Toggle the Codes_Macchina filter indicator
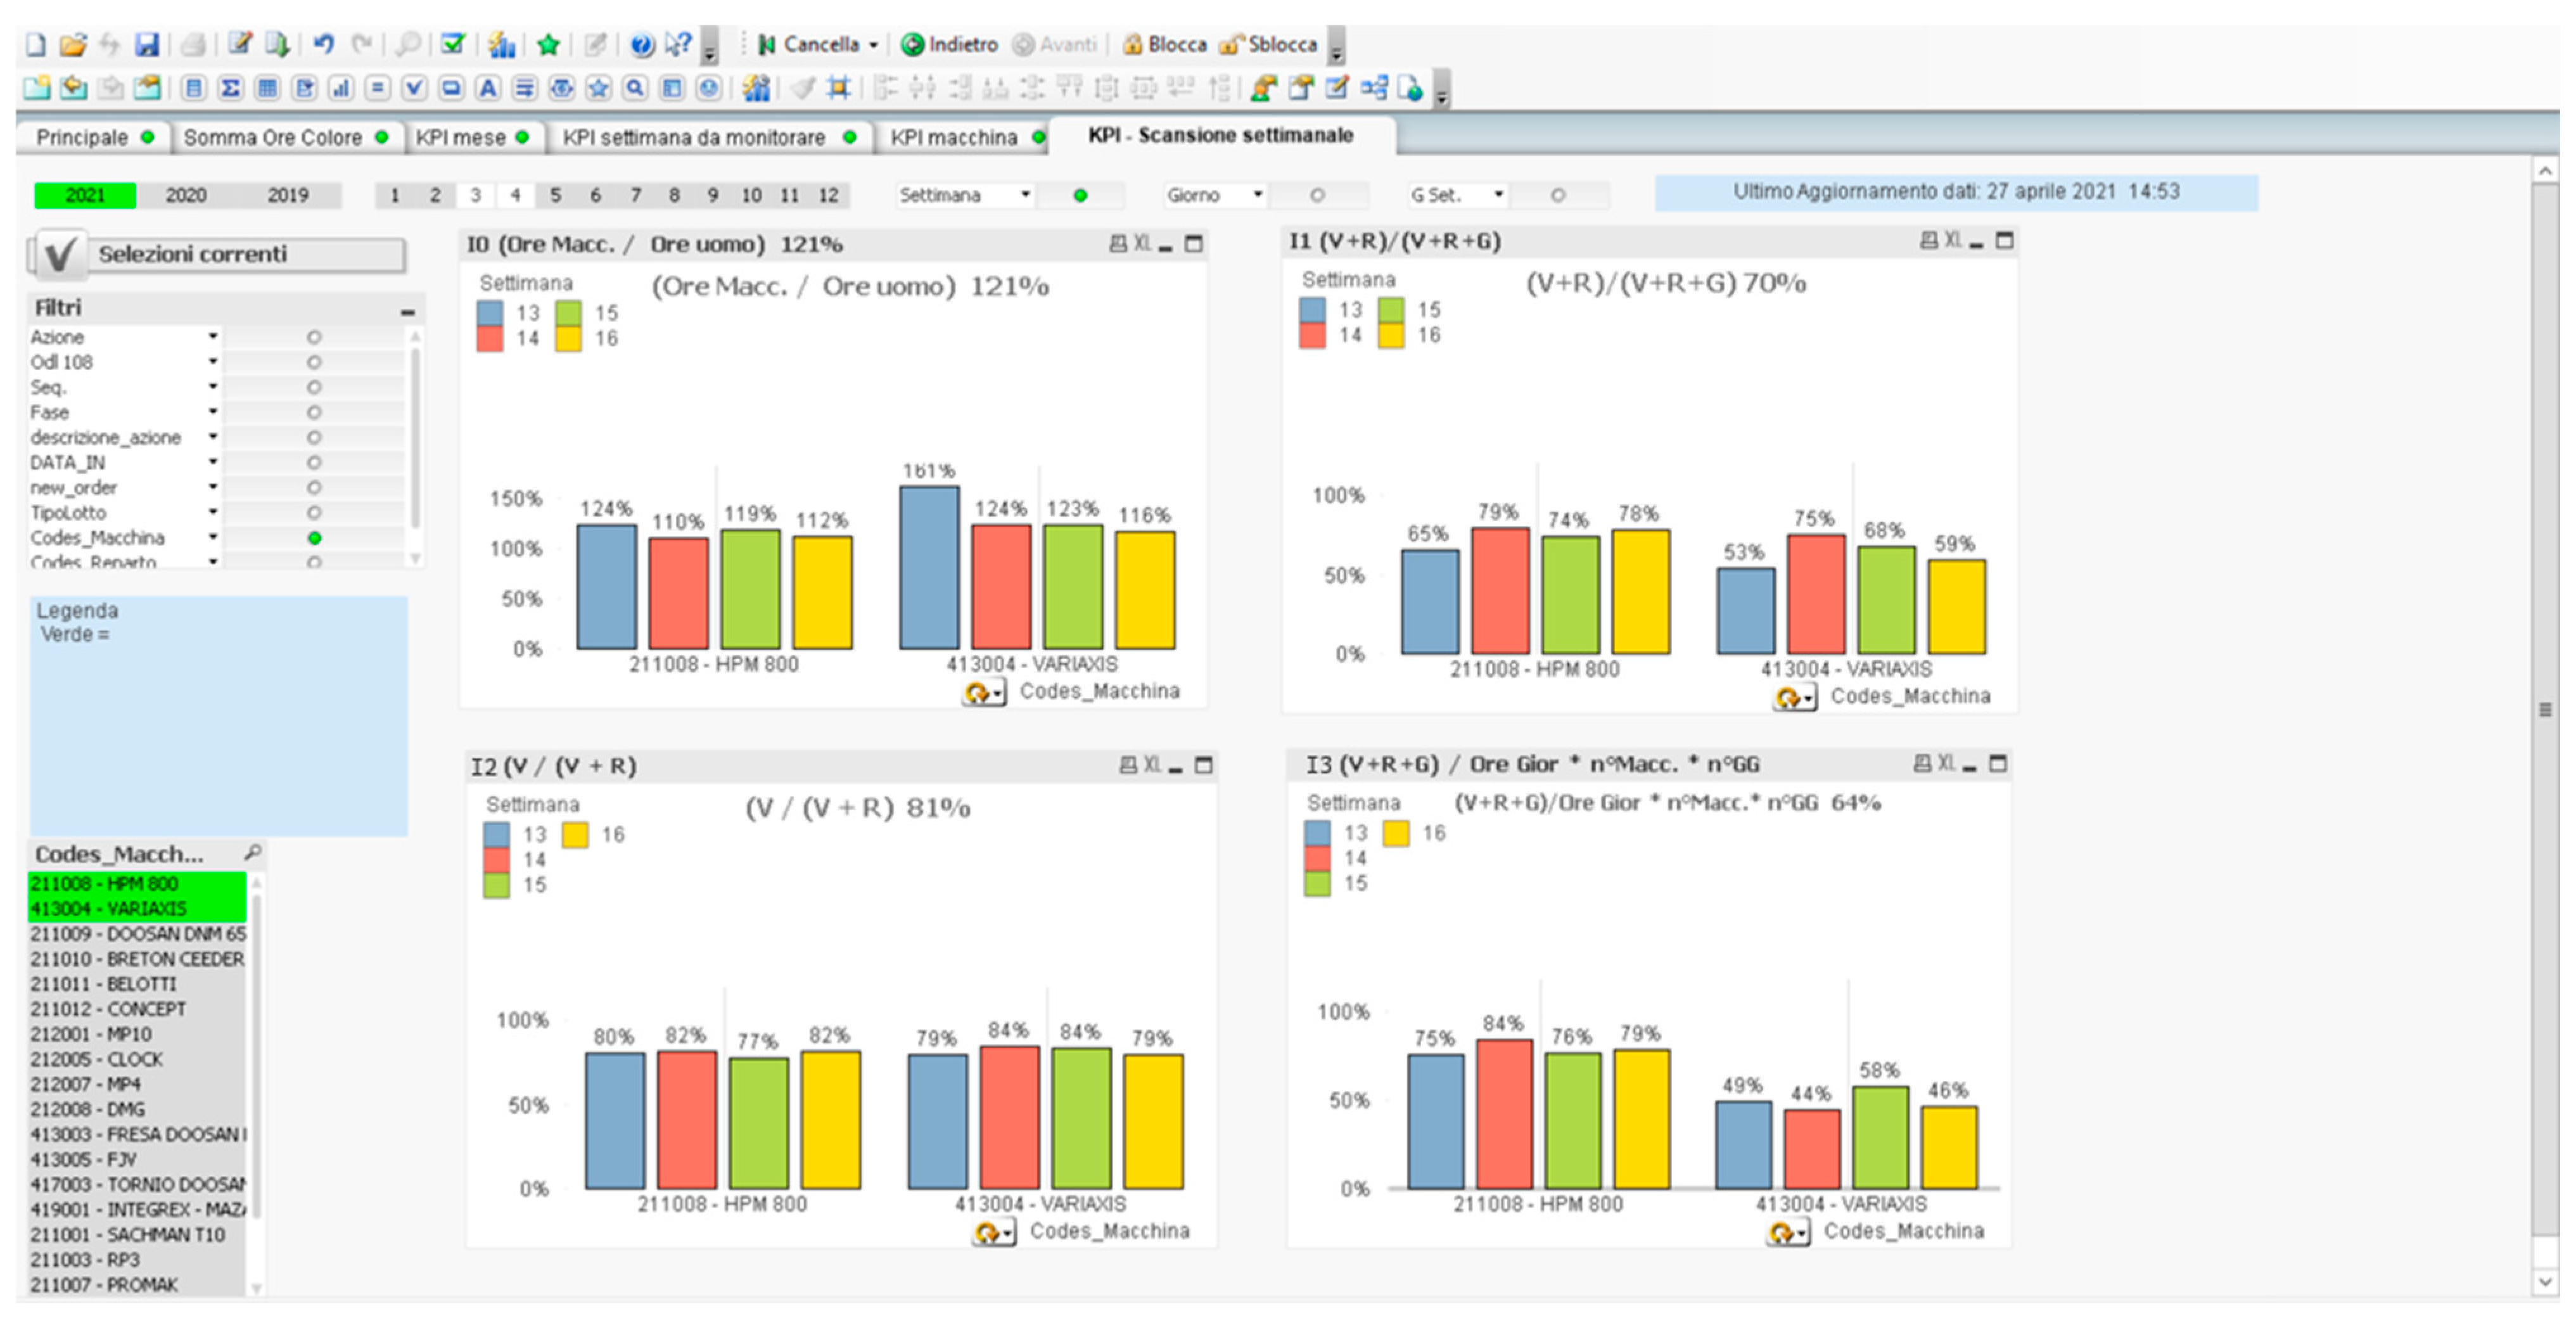2576x1323 pixels. 314,538
